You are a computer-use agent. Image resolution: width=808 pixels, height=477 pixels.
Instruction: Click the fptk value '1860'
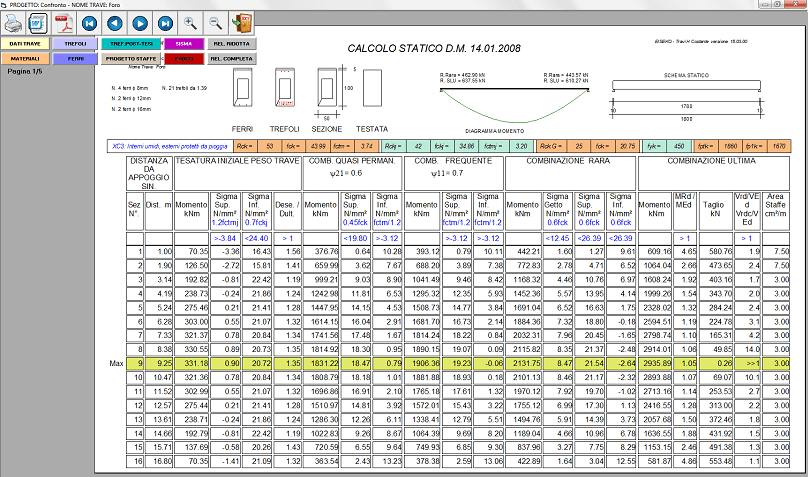[x=731, y=146]
